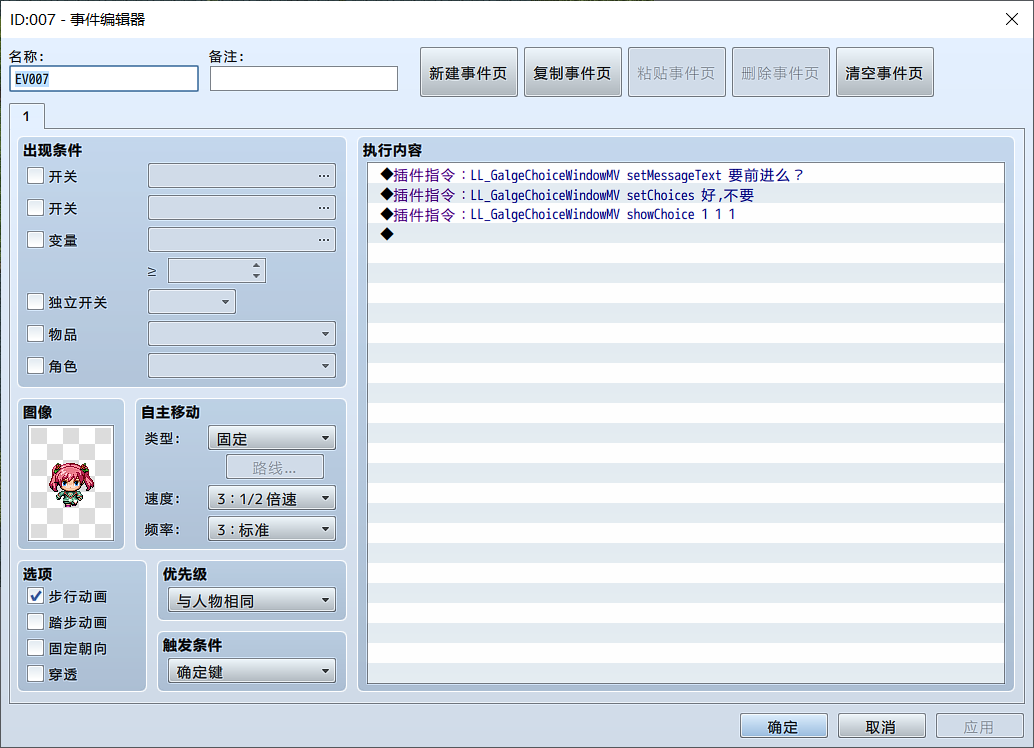The image size is (1034, 748).
Task: Open the 触发条件 dropdown showing 确定键
Action: 252,671
